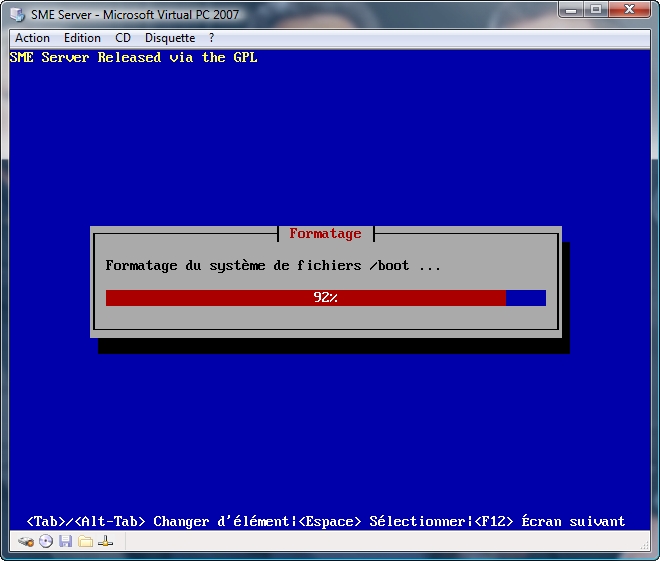Close the SME Server Virtual PC window
Image resolution: width=660 pixels, height=561 pixels.
(630, 10)
